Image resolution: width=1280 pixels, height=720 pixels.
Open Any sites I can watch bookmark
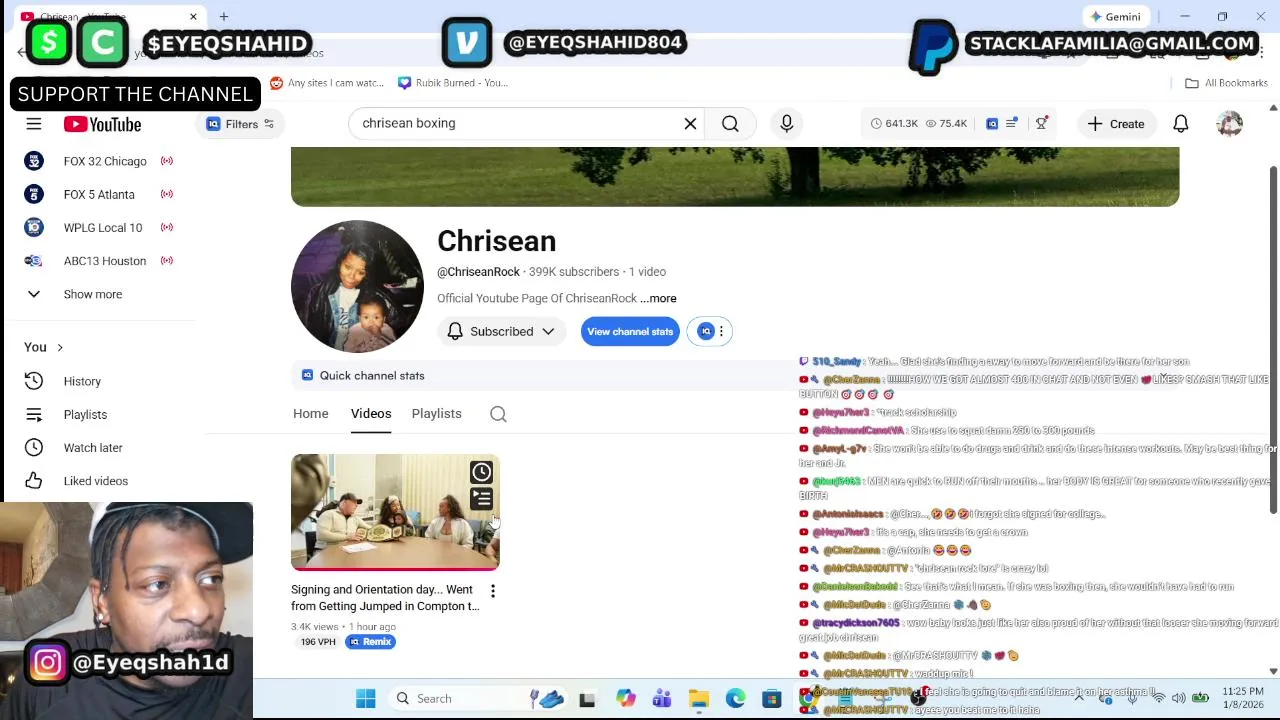[x=327, y=83]
